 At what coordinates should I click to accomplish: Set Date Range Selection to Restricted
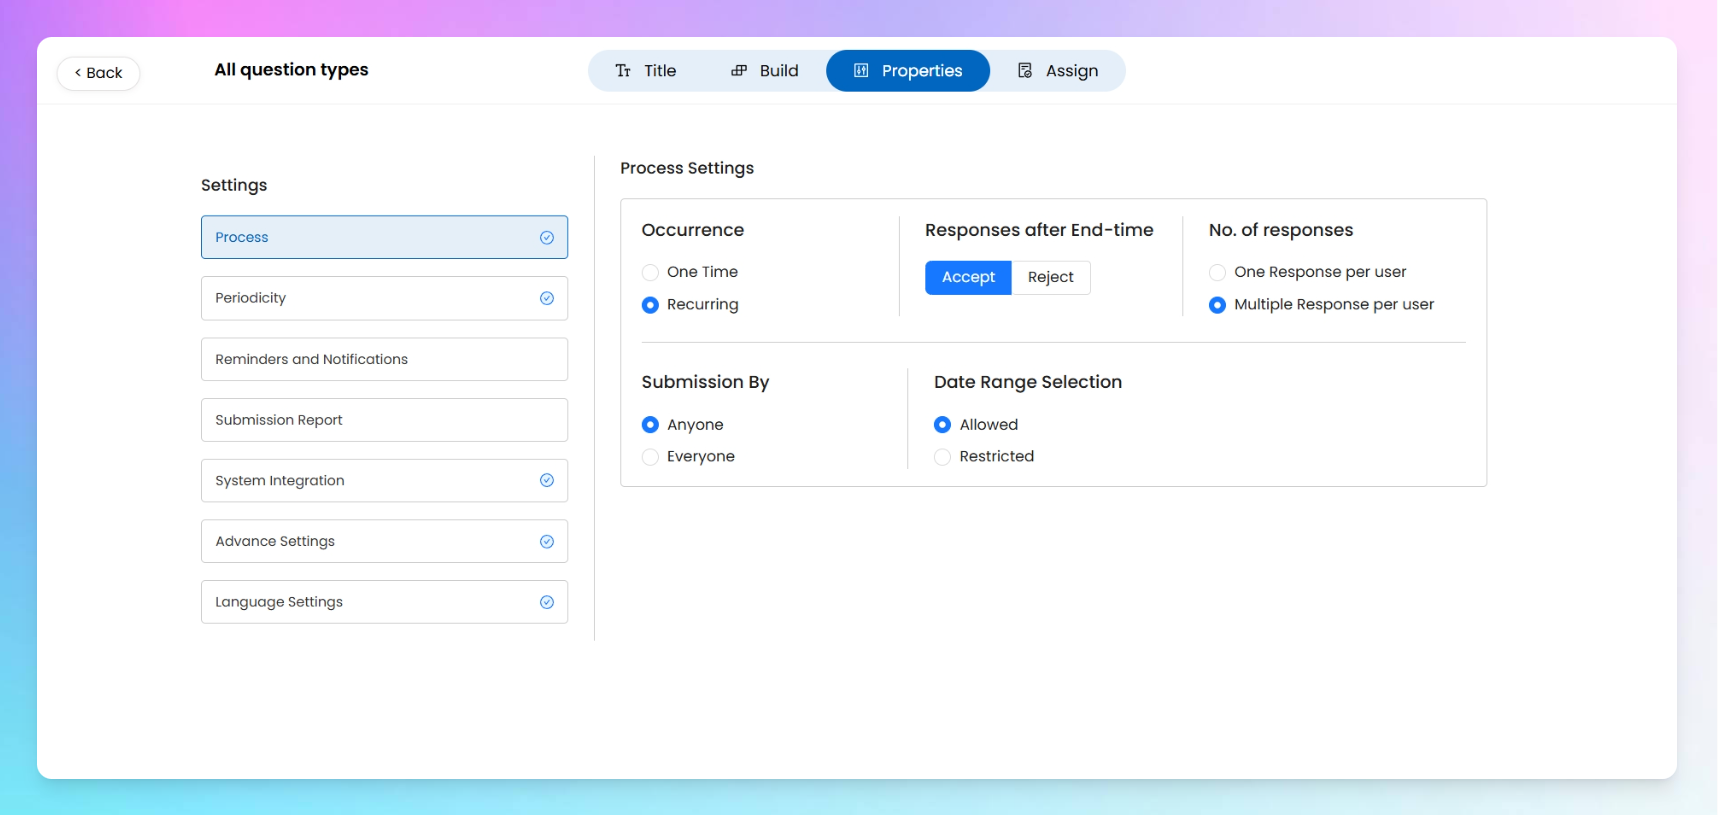click(x=942, y=457)
